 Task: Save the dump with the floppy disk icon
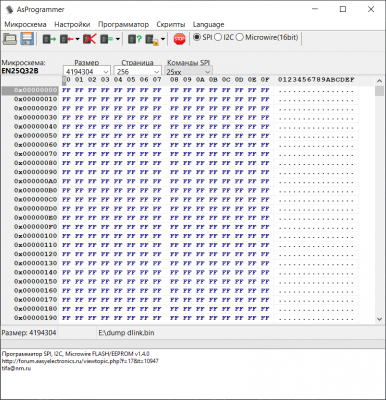tap(27, 39)
